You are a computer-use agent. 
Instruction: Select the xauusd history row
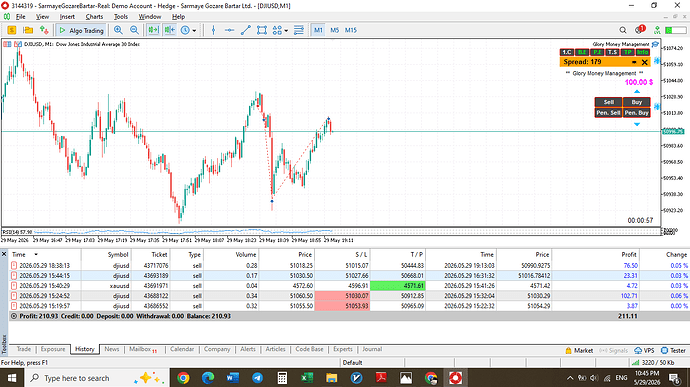click(x=349, y=286)
